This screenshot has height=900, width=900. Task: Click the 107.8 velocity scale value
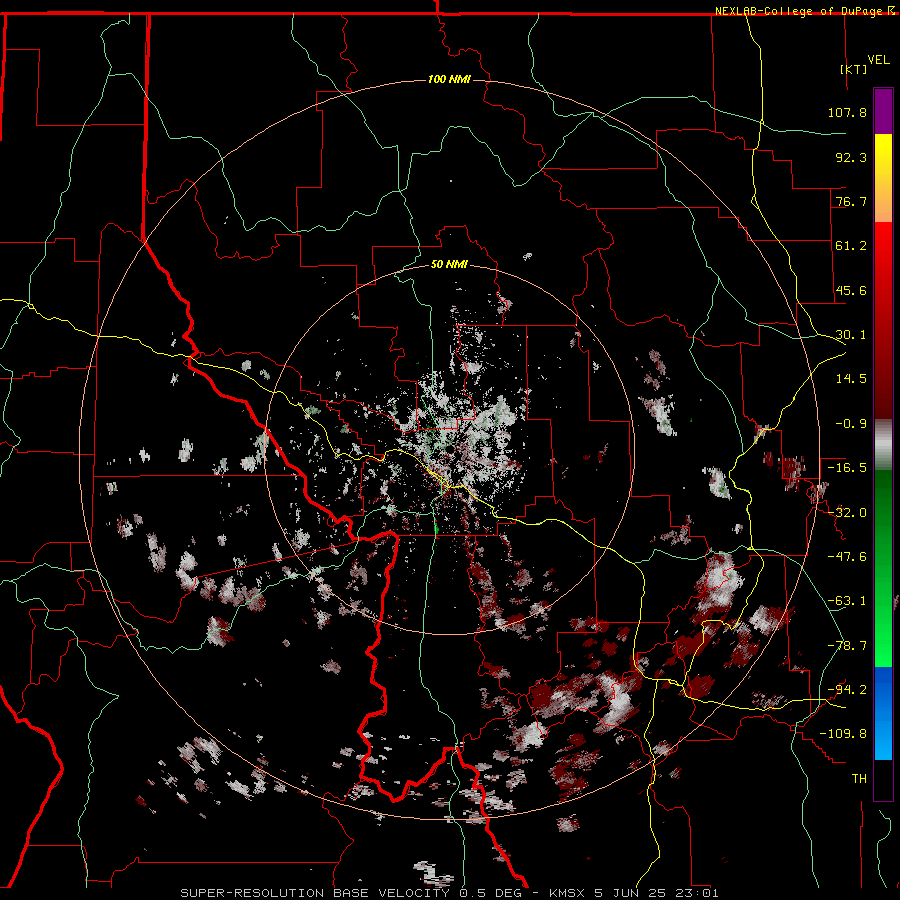(847, 112)
